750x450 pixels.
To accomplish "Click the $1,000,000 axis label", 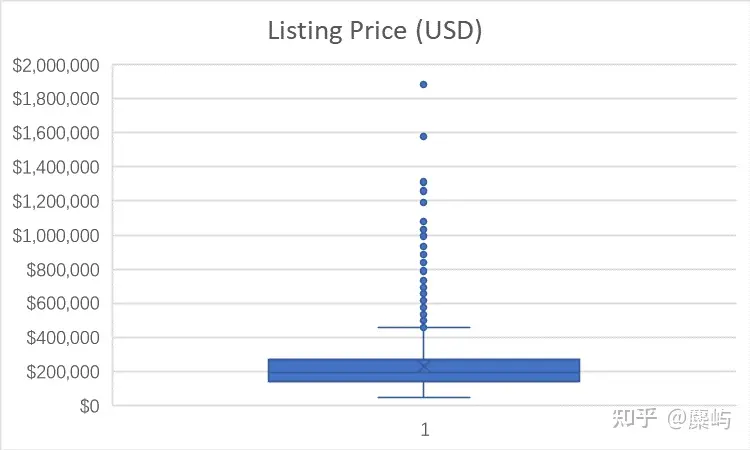I will click(55, 235).
